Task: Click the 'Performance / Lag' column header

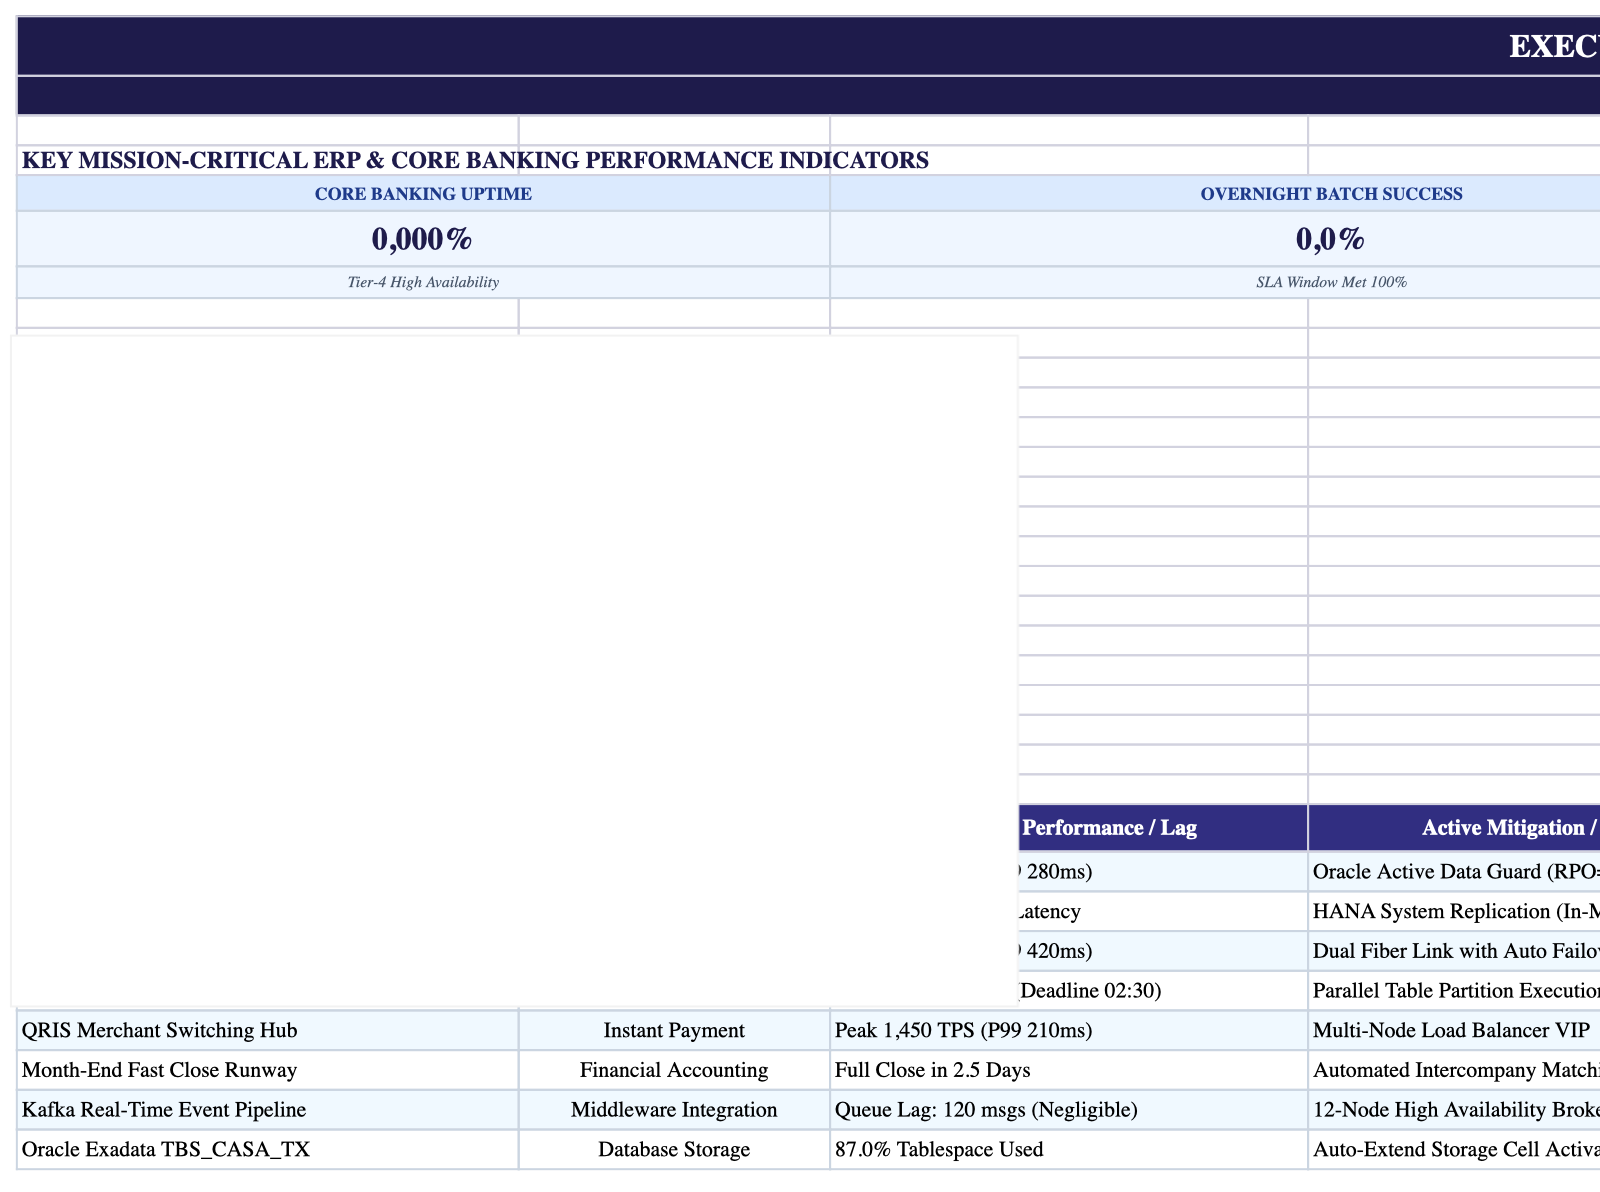Action: tap(1163, 828)
